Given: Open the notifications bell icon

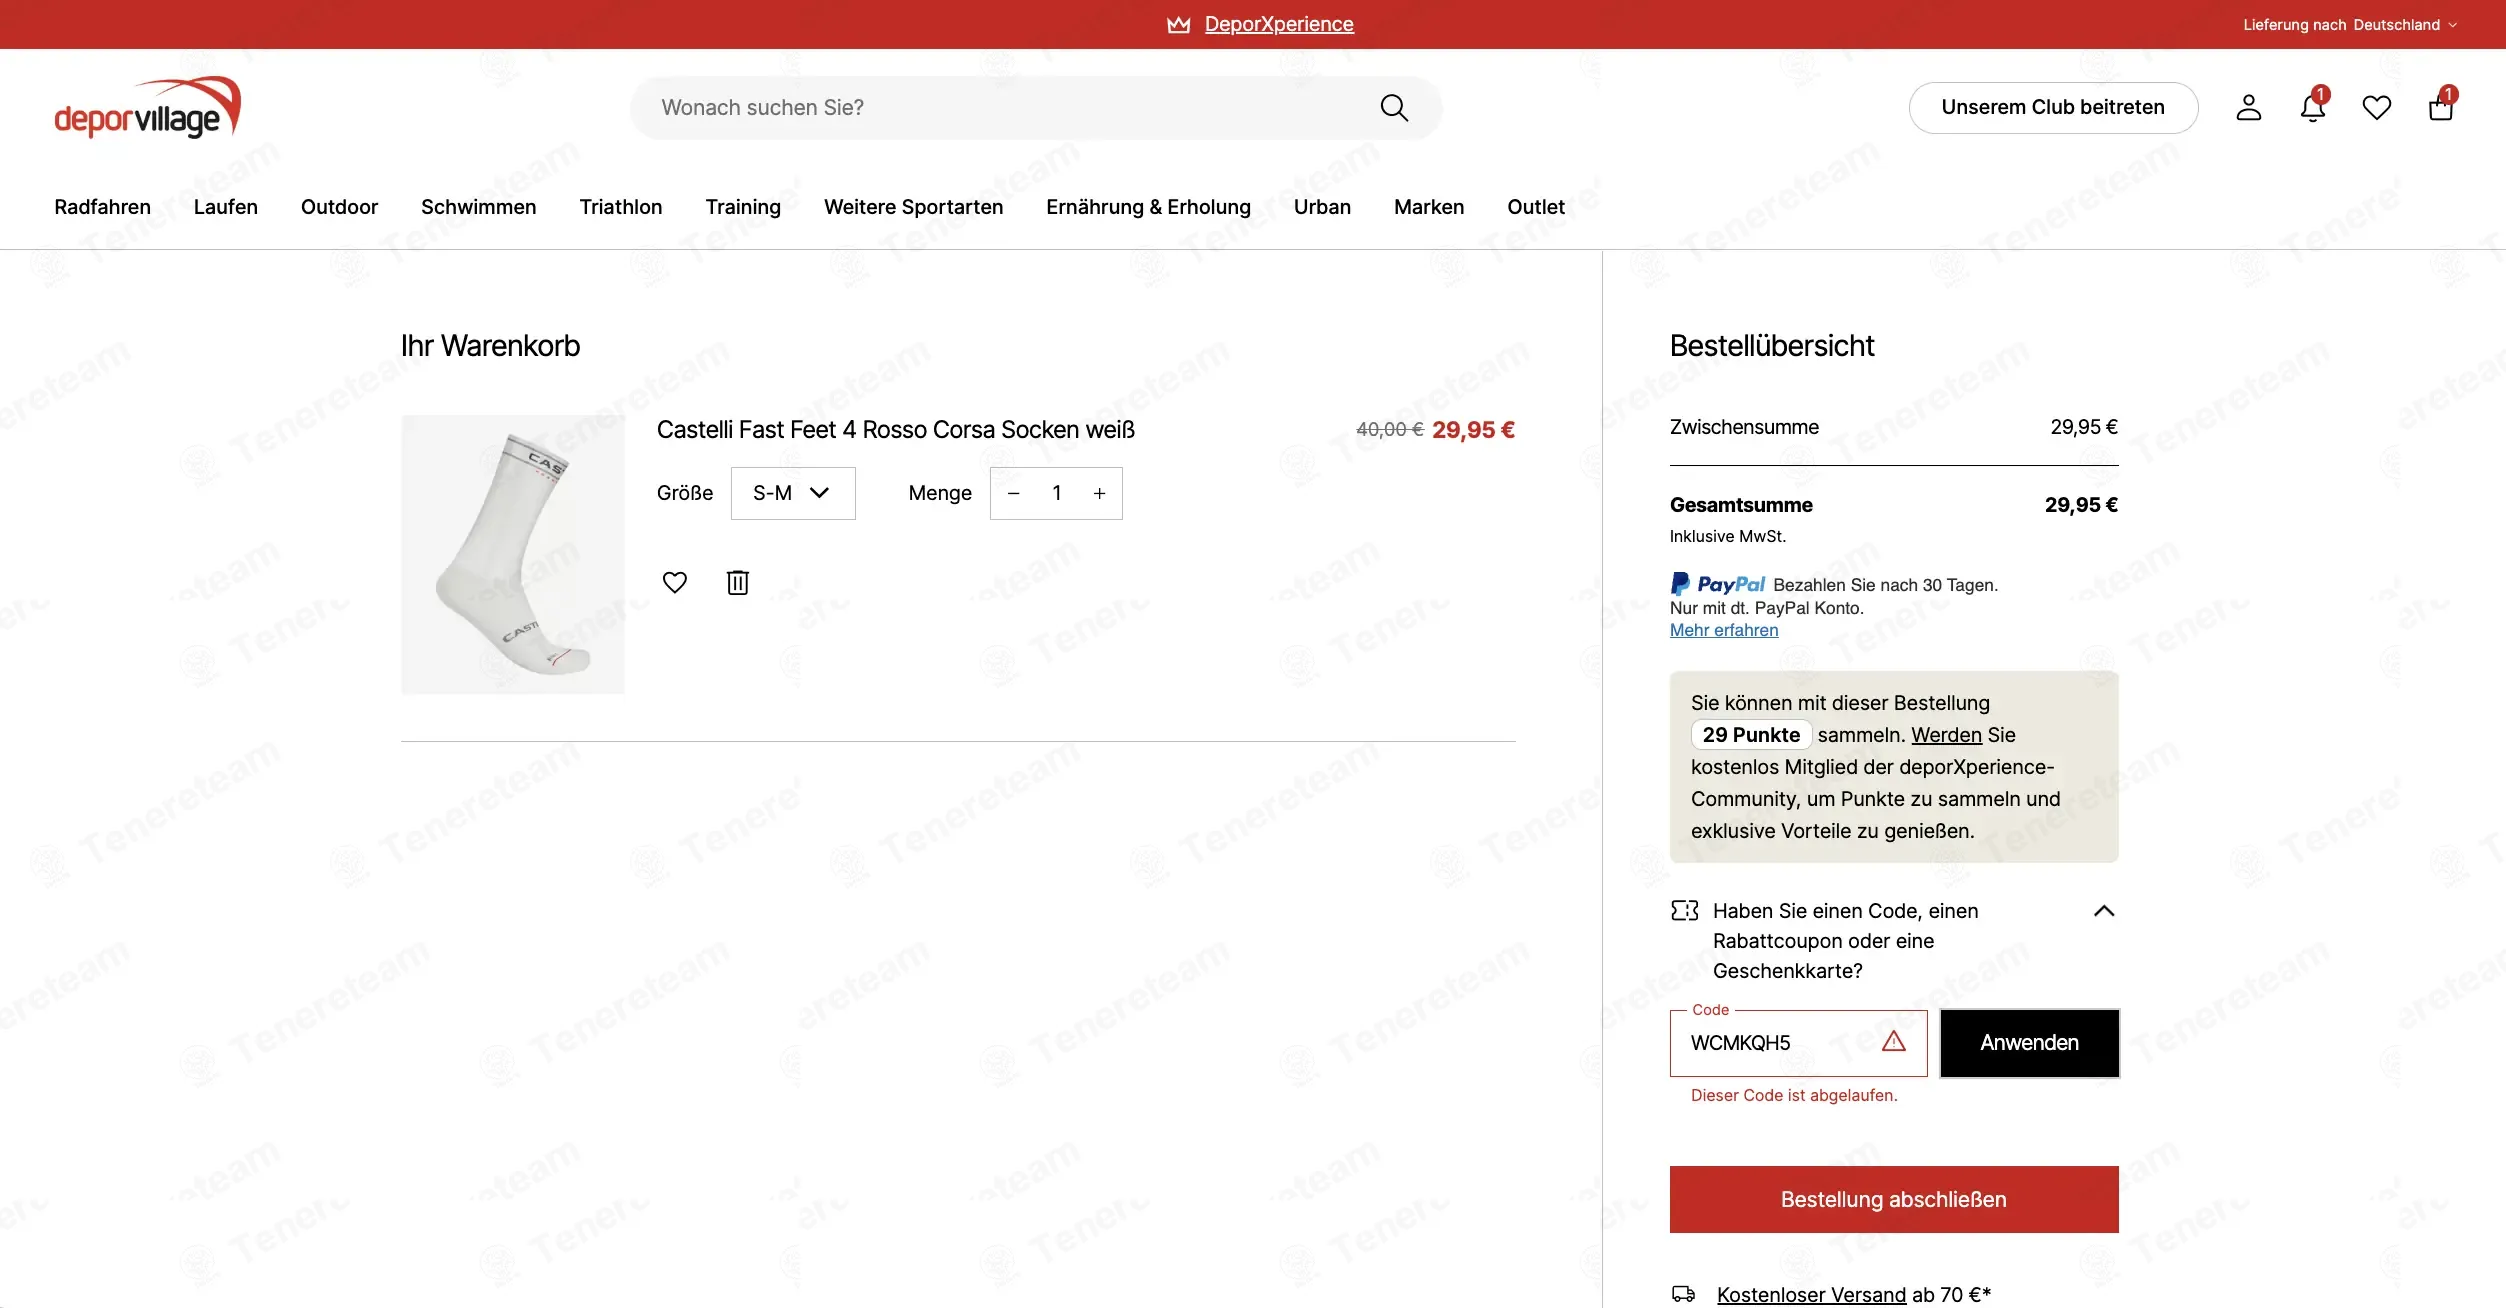Looking at the screenshot, I should pos(2313,106).
